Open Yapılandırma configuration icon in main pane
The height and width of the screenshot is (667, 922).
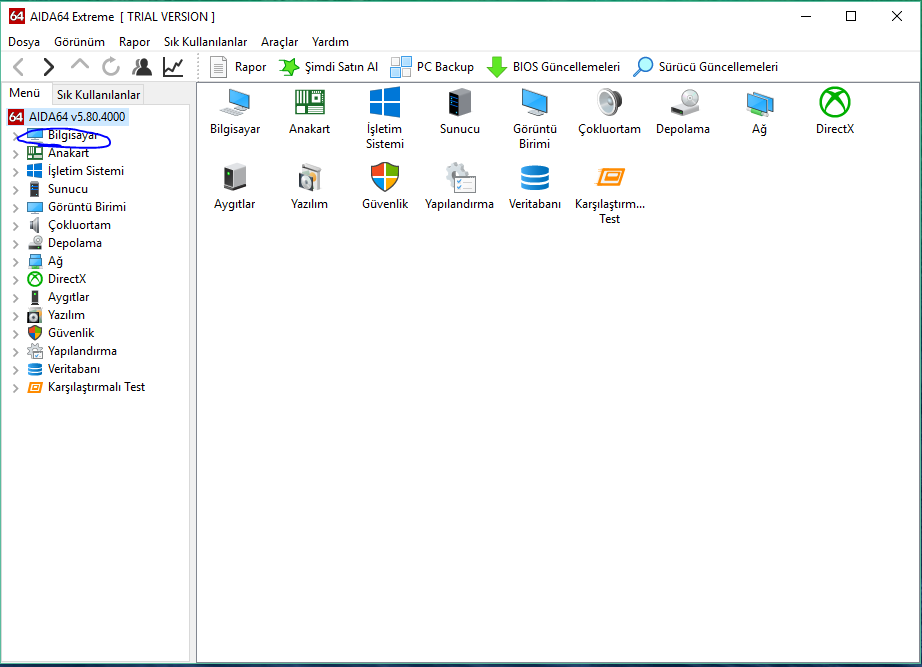[x=460, y=177]
